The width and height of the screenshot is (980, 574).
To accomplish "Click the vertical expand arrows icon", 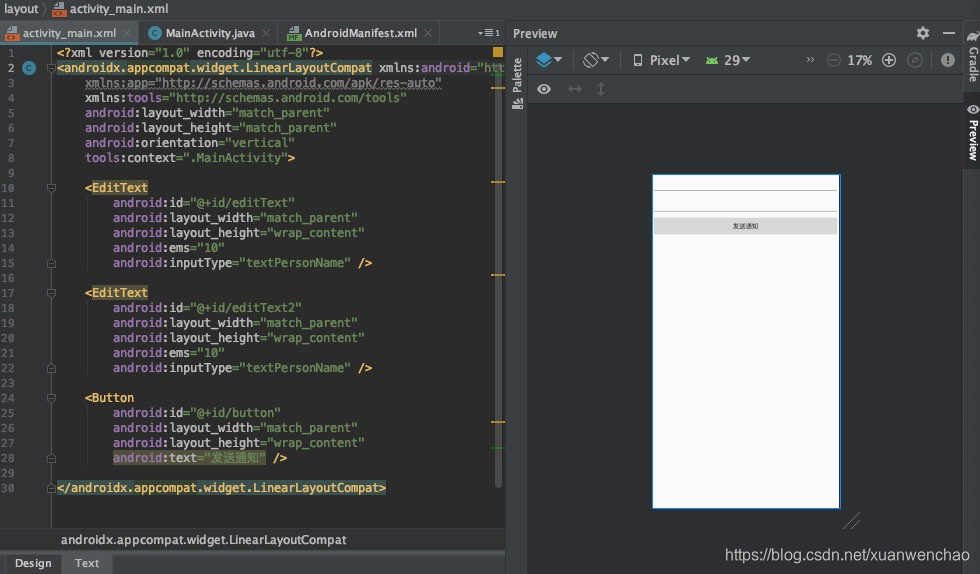I will point(601,89).
